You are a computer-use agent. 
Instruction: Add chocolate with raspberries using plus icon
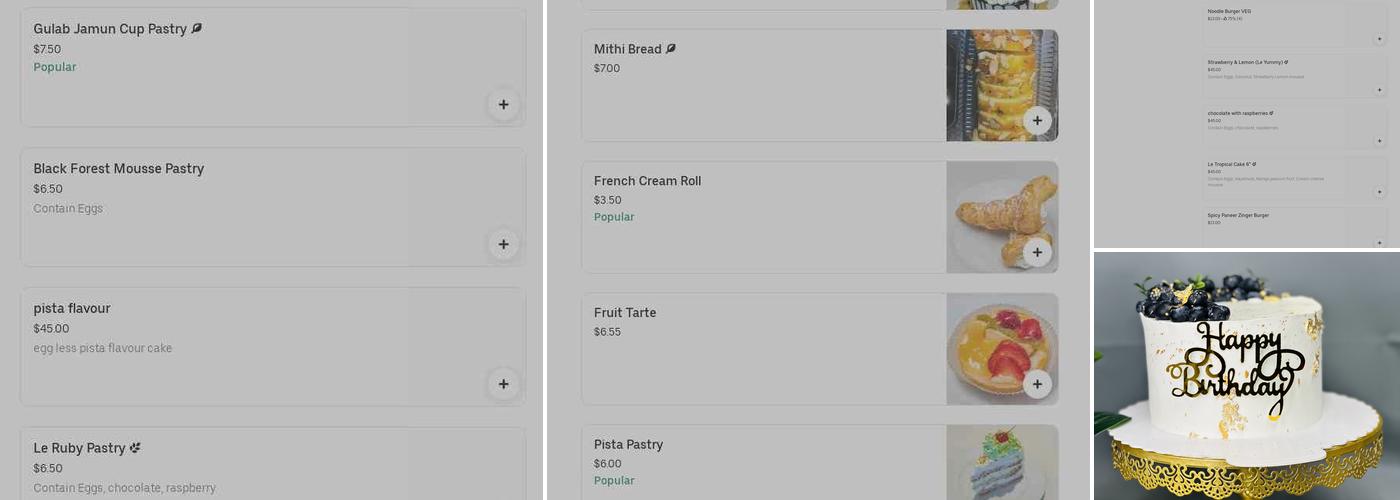(1379, 141)
